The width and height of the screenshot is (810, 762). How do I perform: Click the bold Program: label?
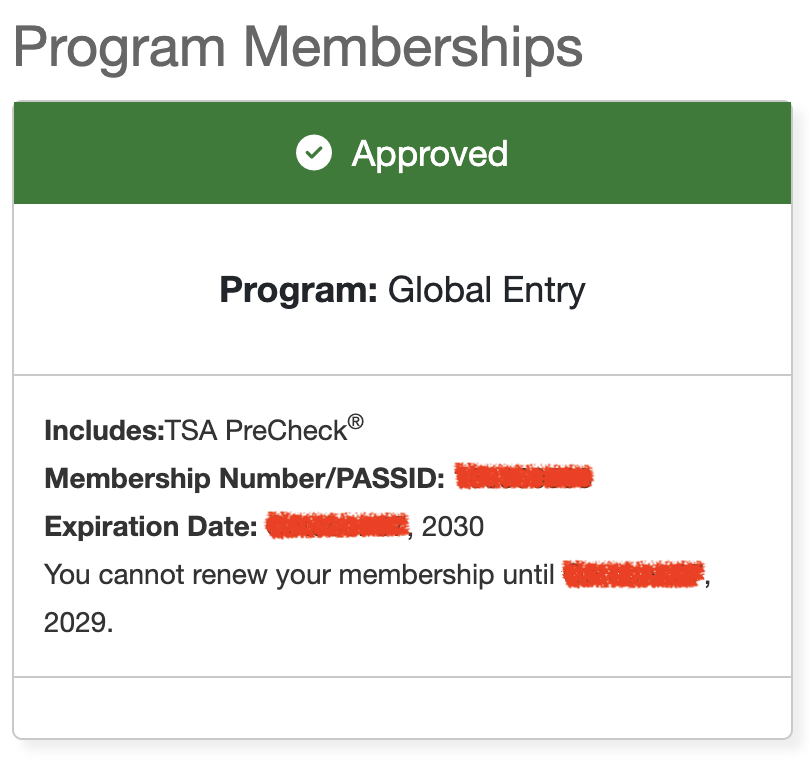pos(299,290)
